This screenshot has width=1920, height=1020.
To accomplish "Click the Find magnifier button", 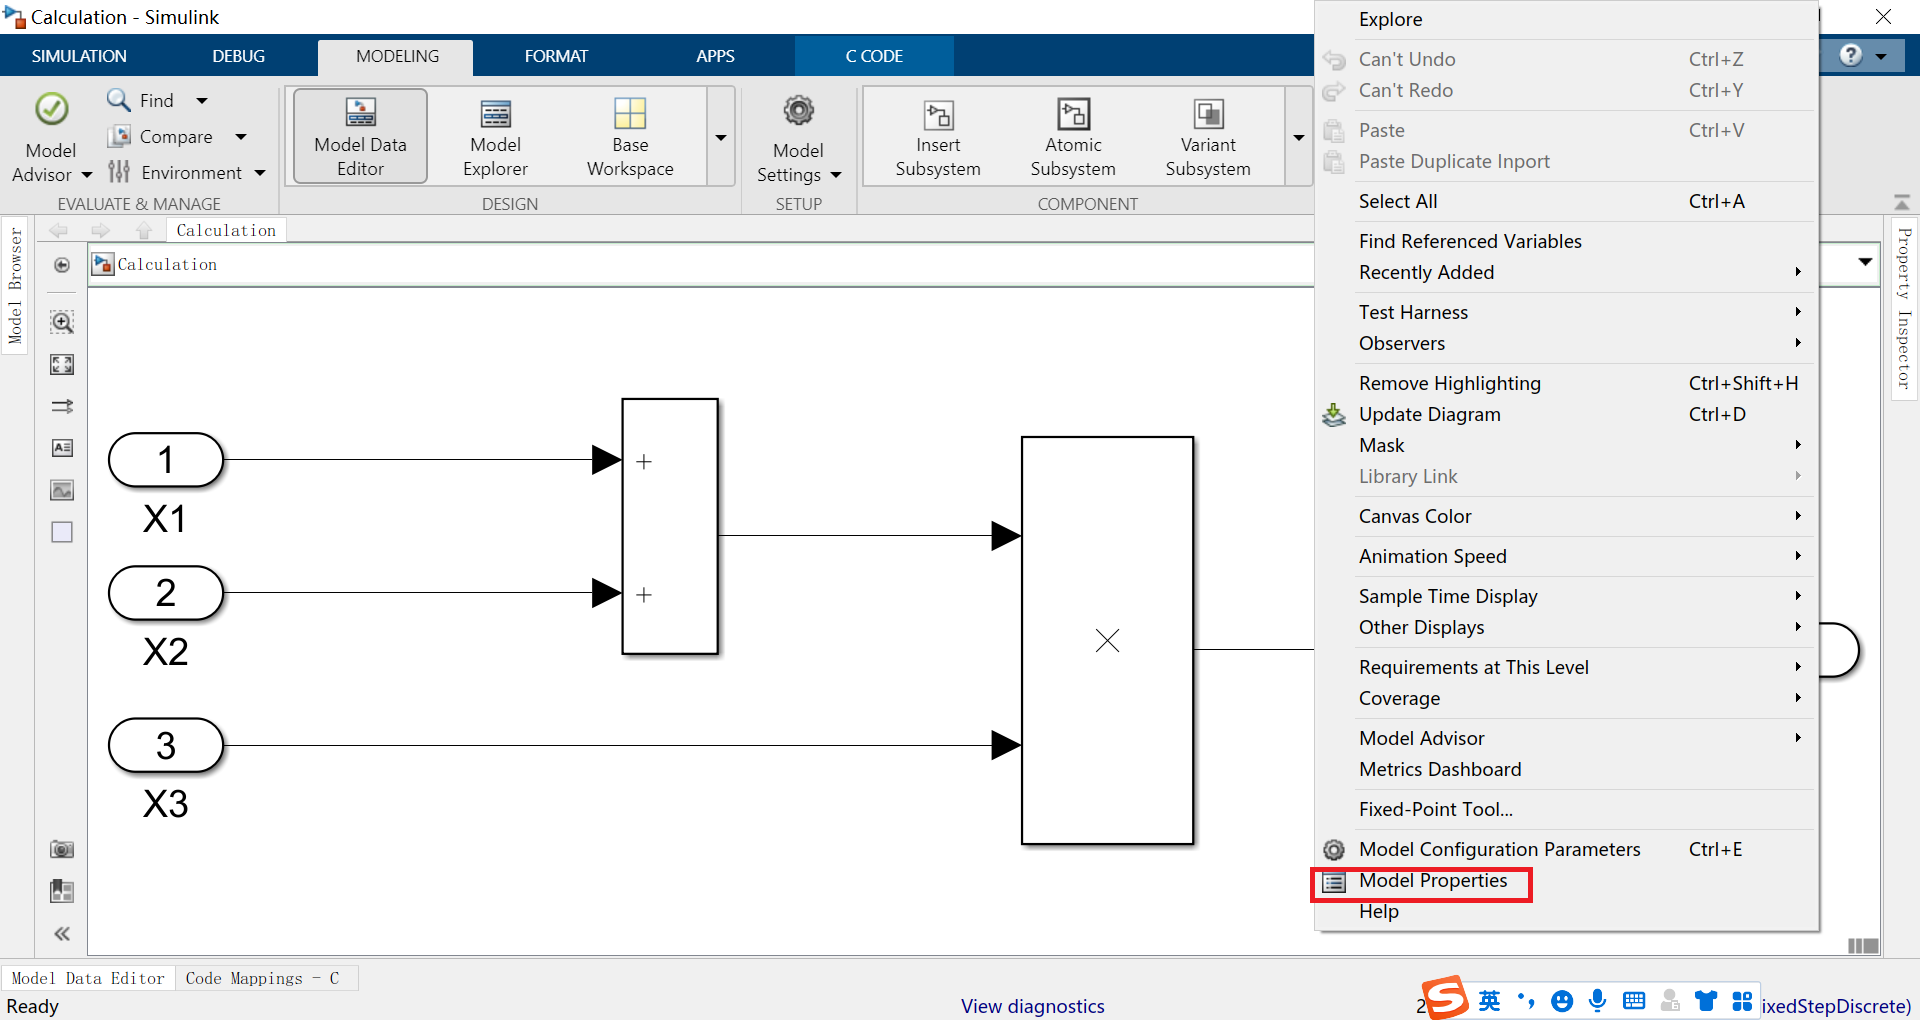I will tap(141, 100).
